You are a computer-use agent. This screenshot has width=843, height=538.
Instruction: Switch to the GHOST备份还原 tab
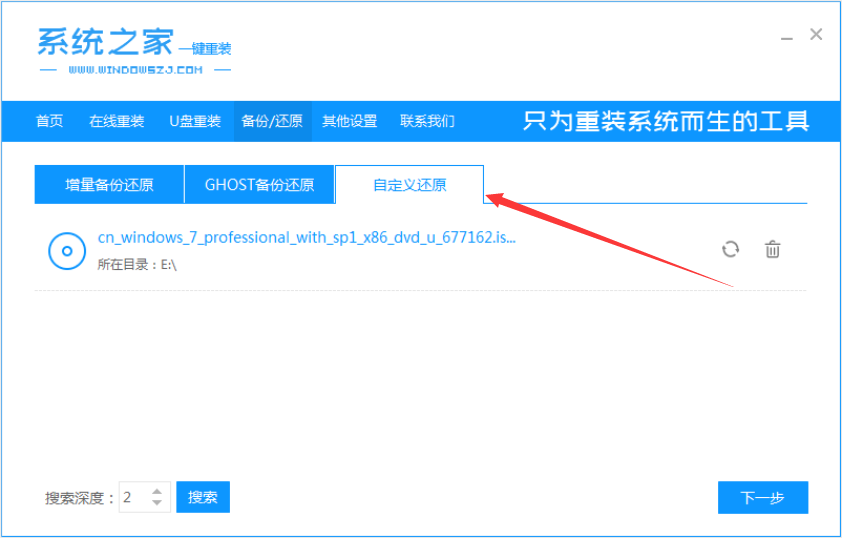259,185
